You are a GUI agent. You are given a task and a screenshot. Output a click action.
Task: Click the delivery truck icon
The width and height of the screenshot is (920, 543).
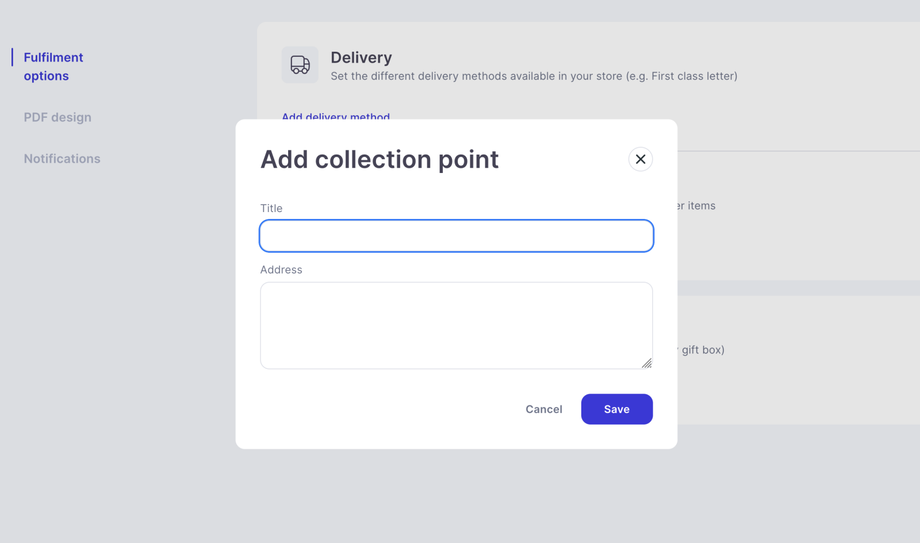[300, 65]
